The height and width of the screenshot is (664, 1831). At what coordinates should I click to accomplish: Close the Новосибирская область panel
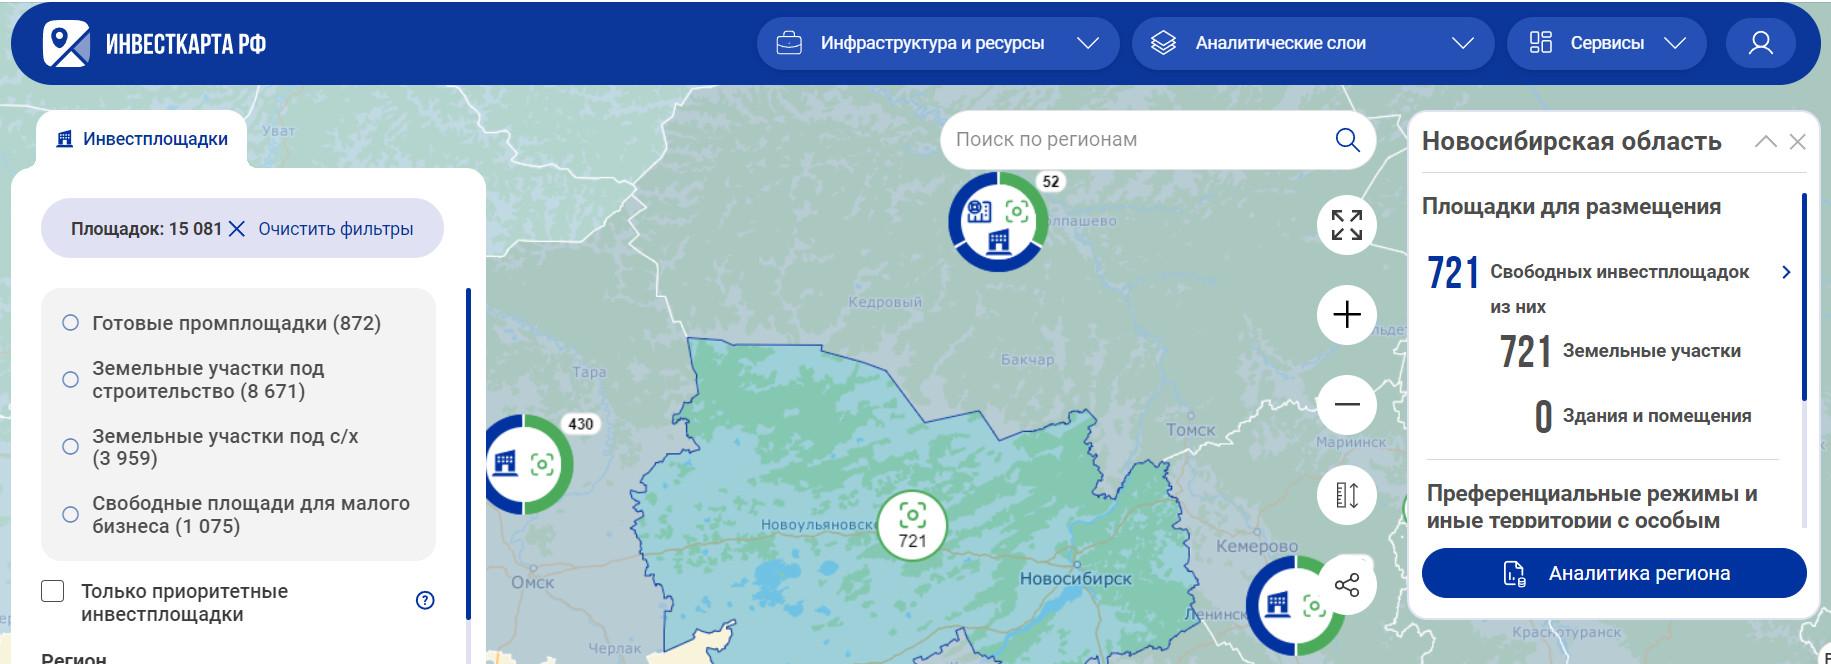click(1797, 142)
